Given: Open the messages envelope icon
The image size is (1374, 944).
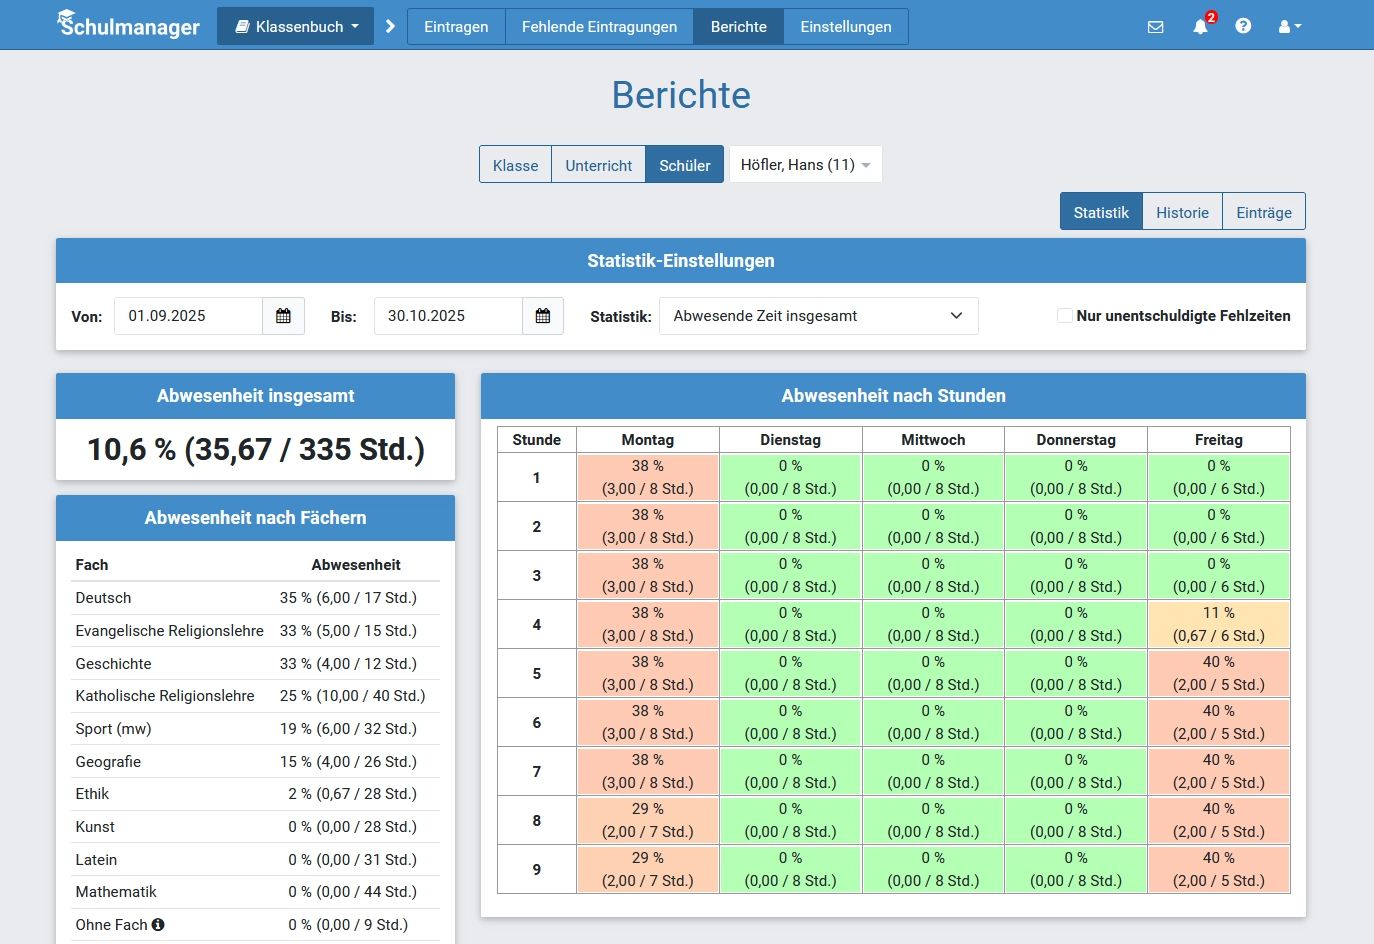Looking at the screenshot, I should pos(1155,27).
